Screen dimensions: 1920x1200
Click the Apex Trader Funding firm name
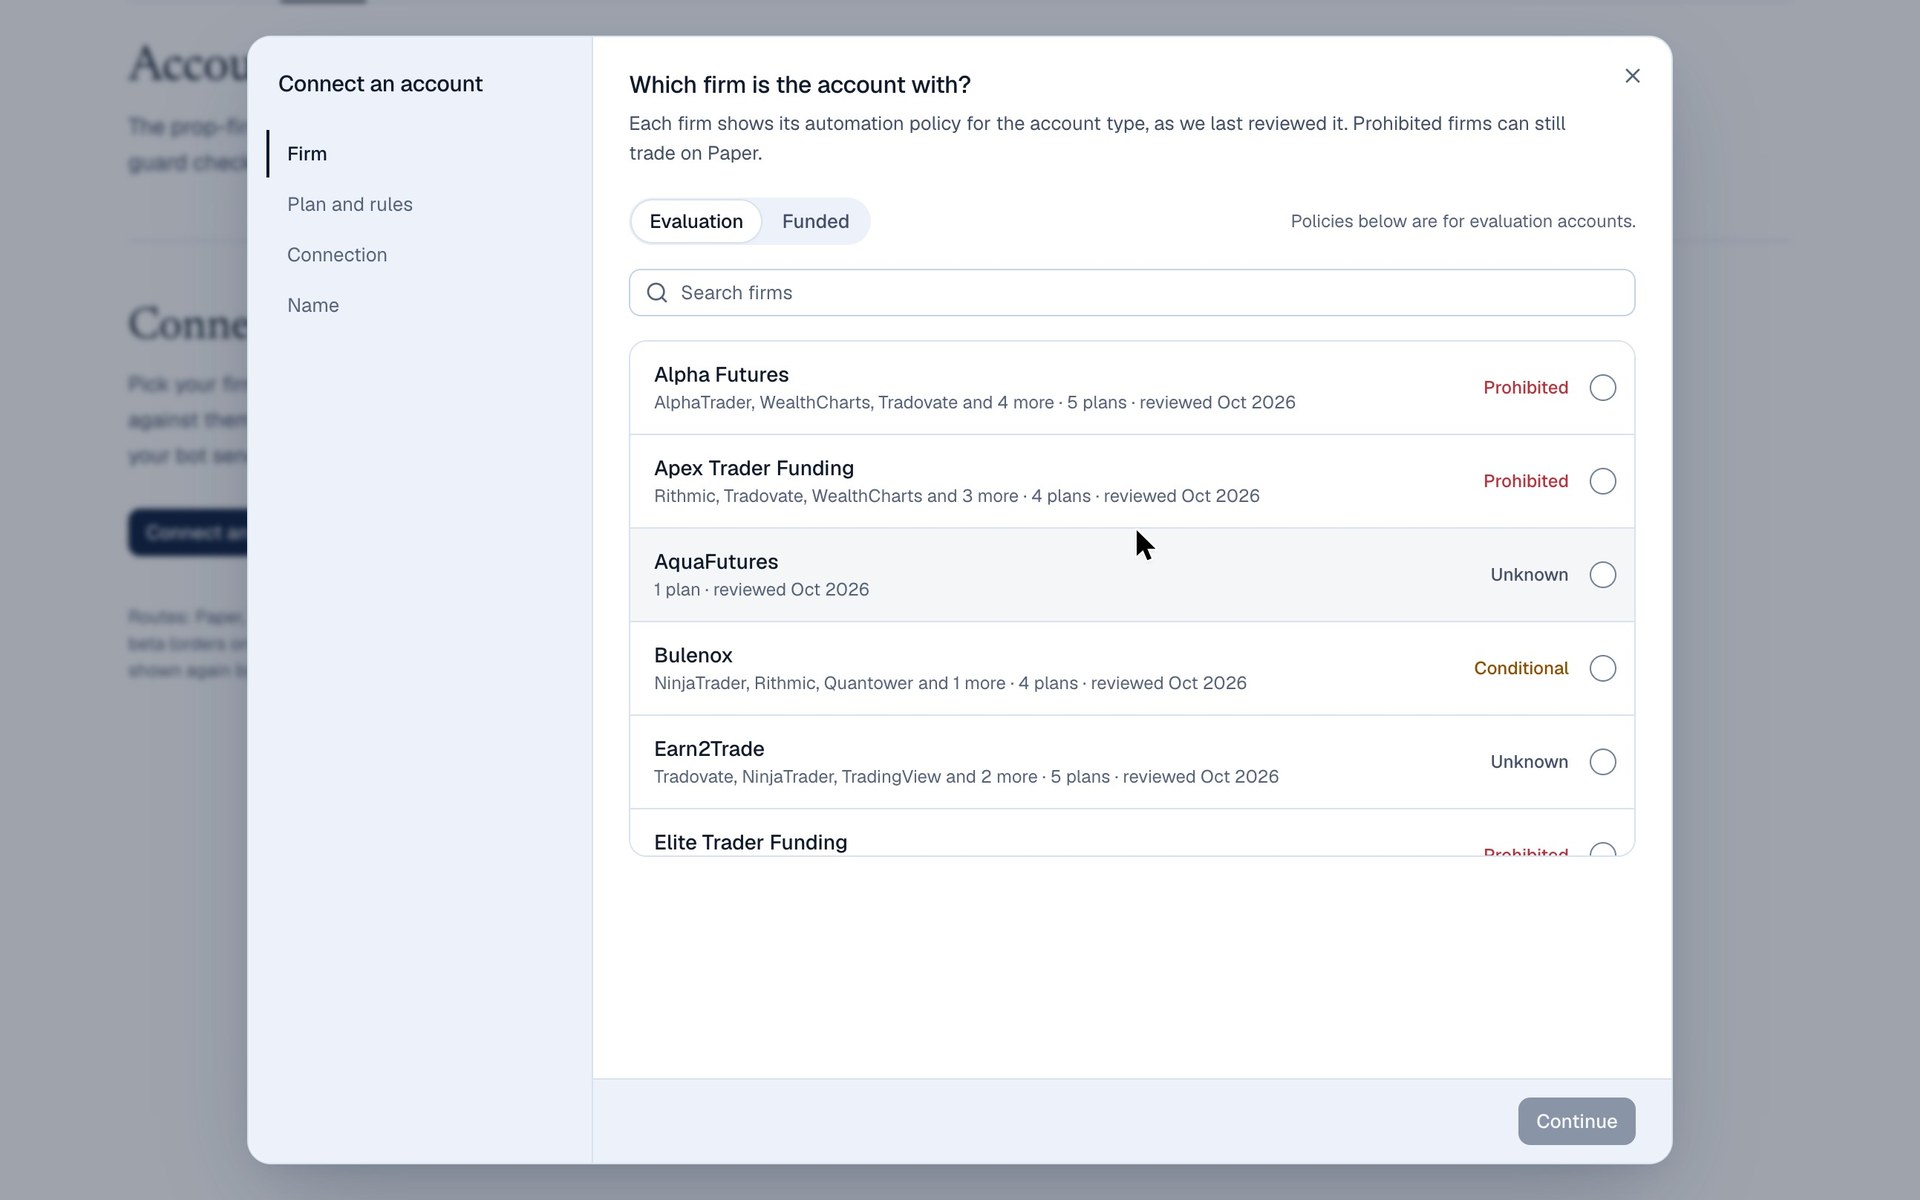(x=754, y=468)
